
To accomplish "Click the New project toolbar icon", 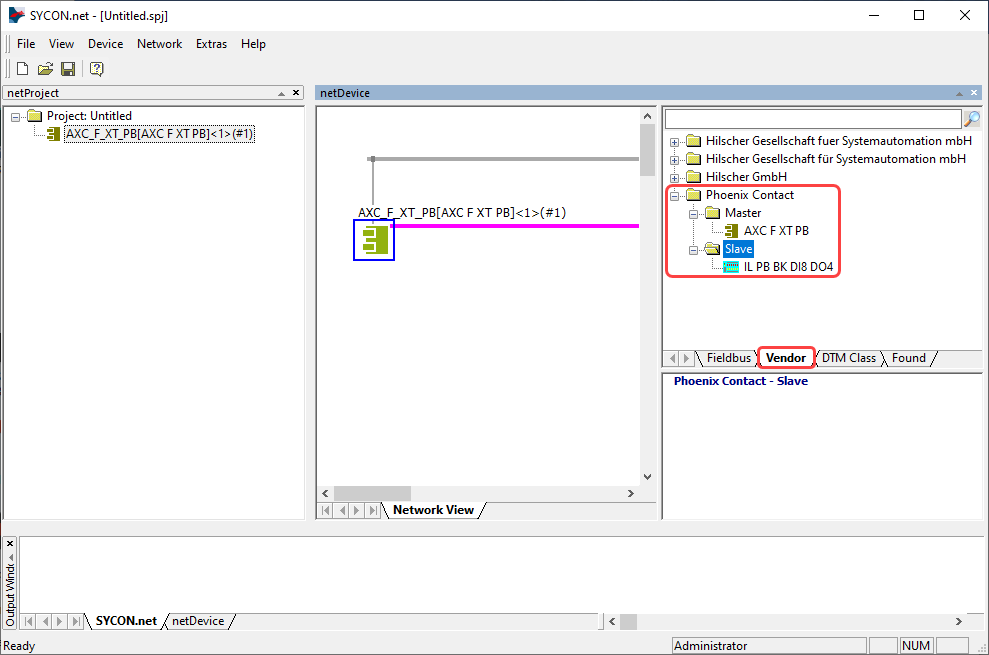I will (23, 69).
